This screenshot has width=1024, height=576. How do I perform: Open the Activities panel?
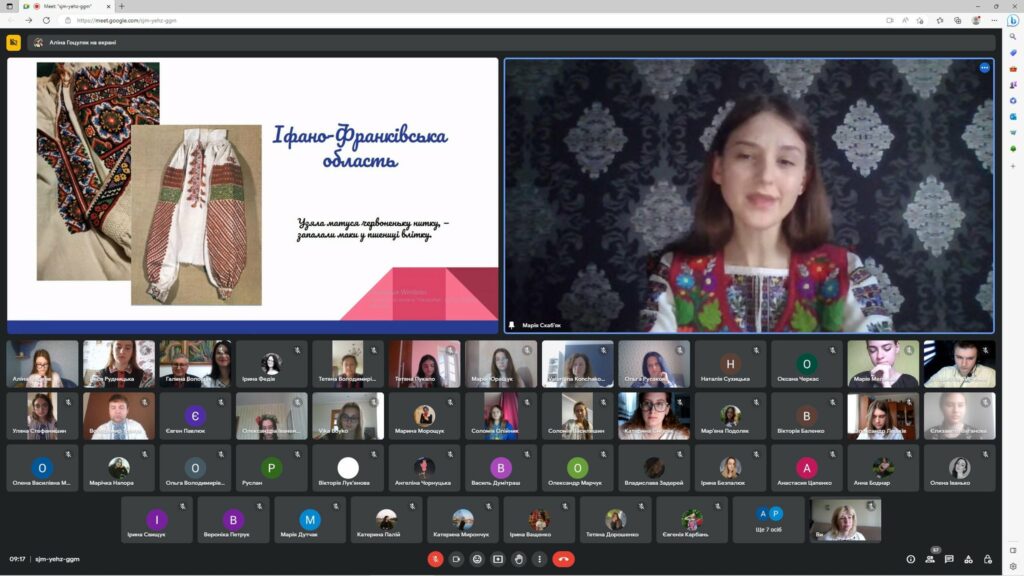(x=968, y=559)
